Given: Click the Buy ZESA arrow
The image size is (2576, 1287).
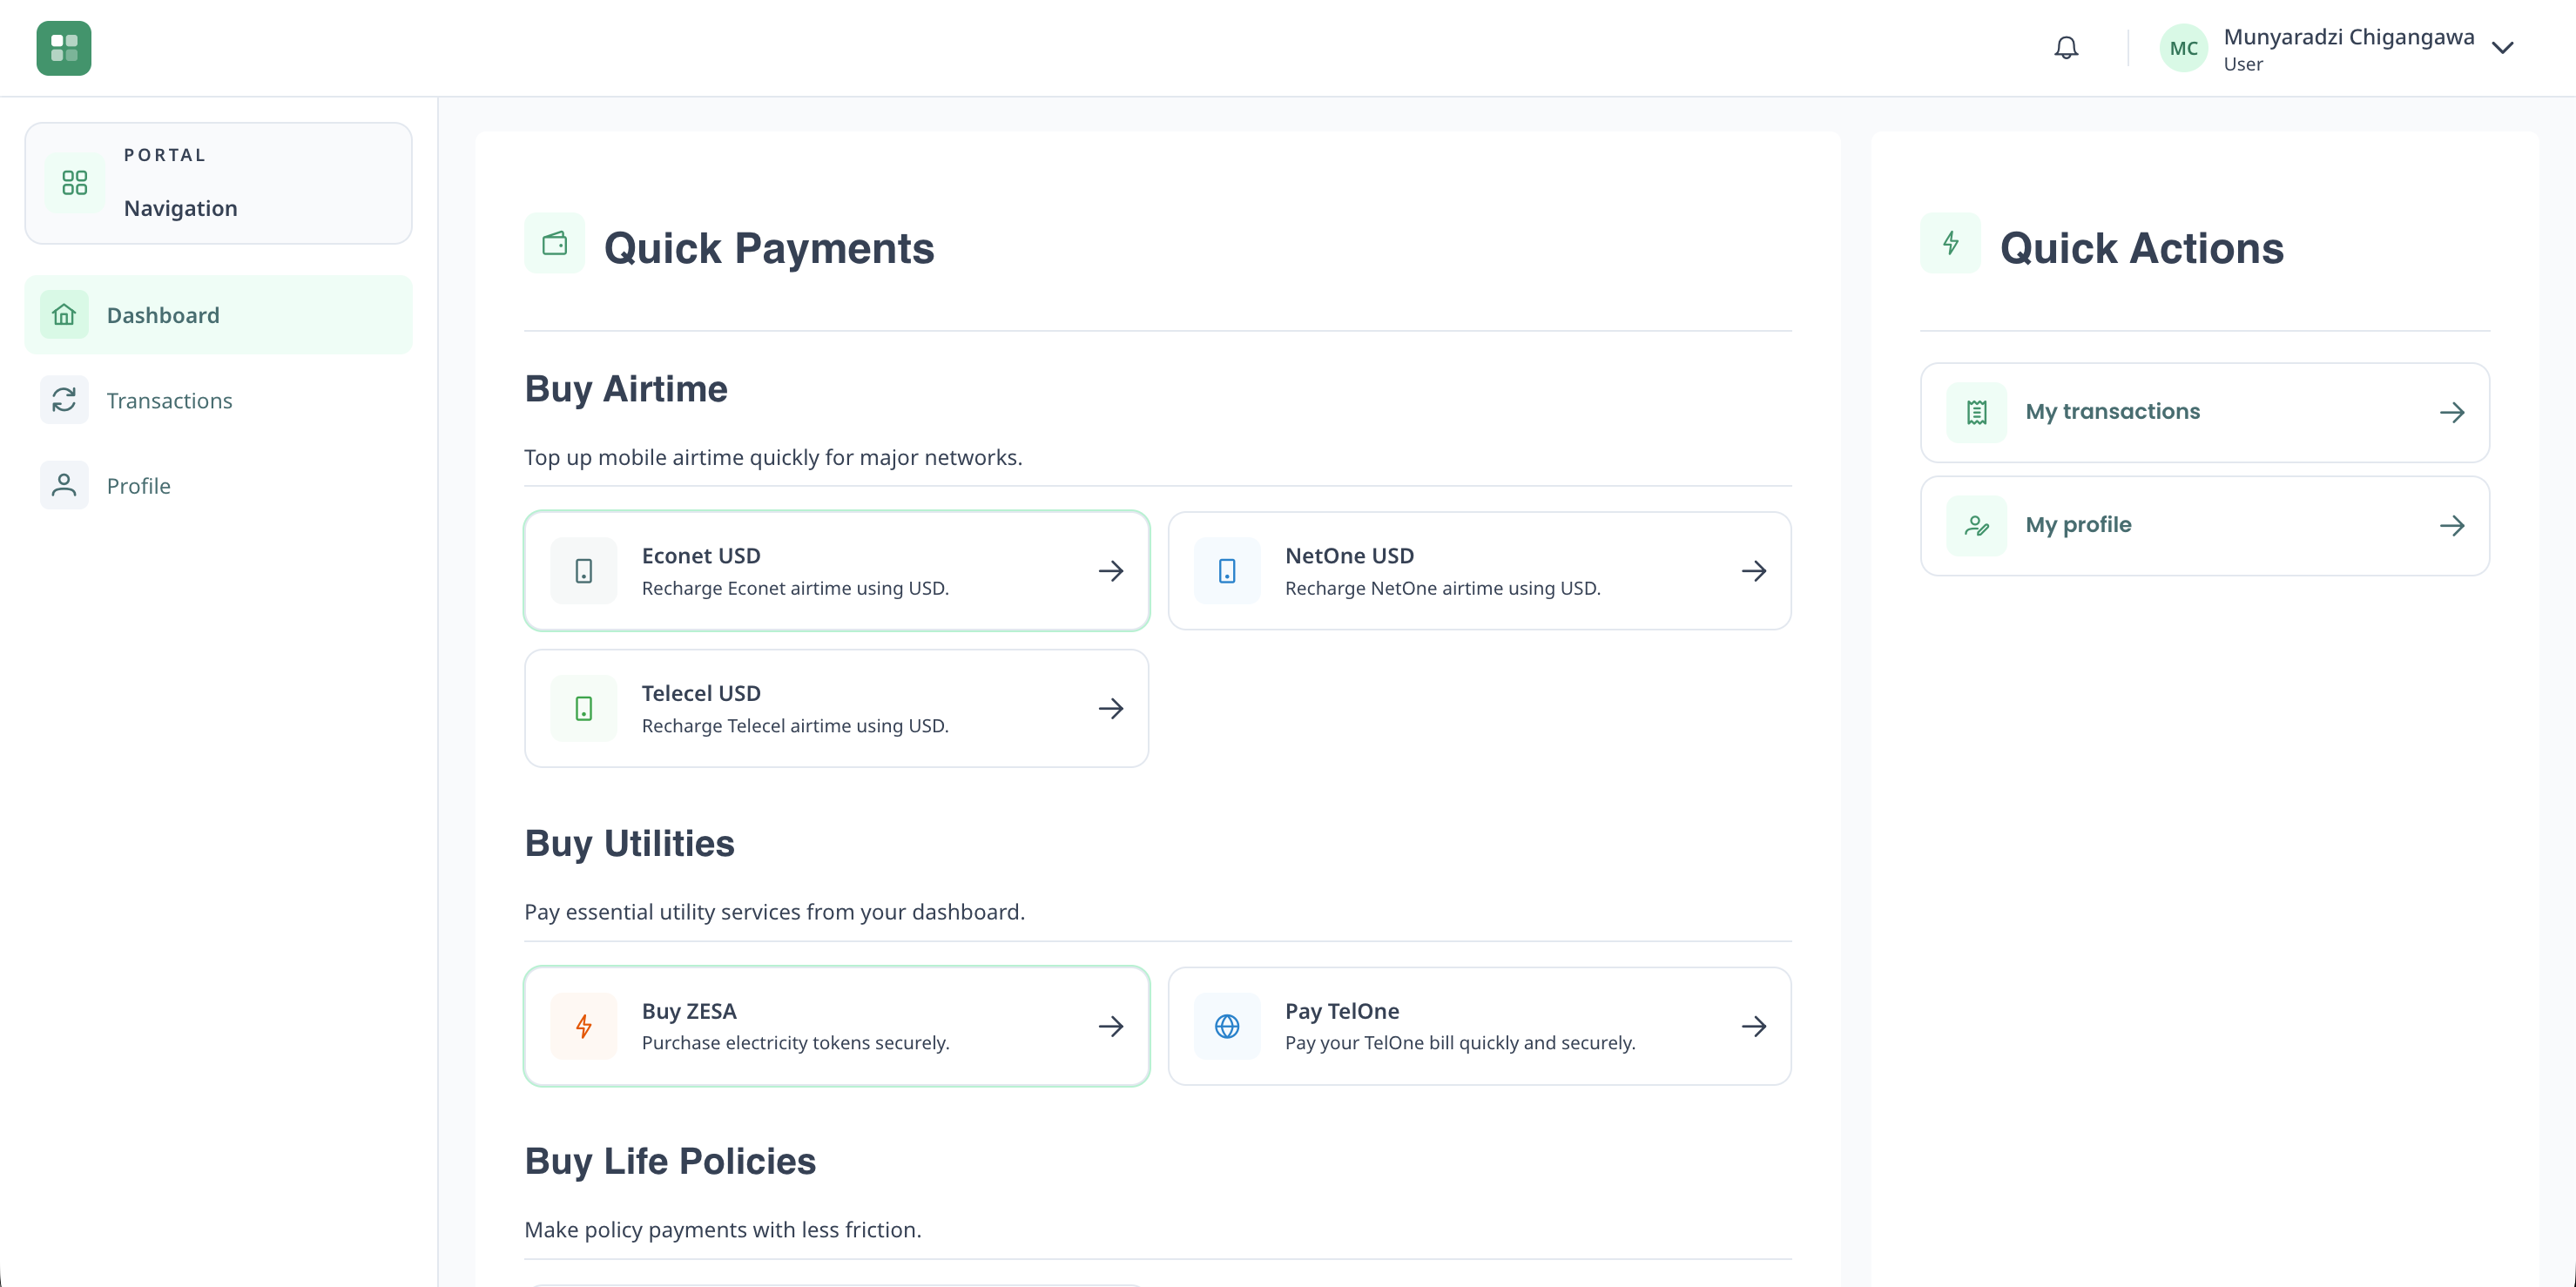Looking at the screenshot, I should (x=1111, y=1026).
